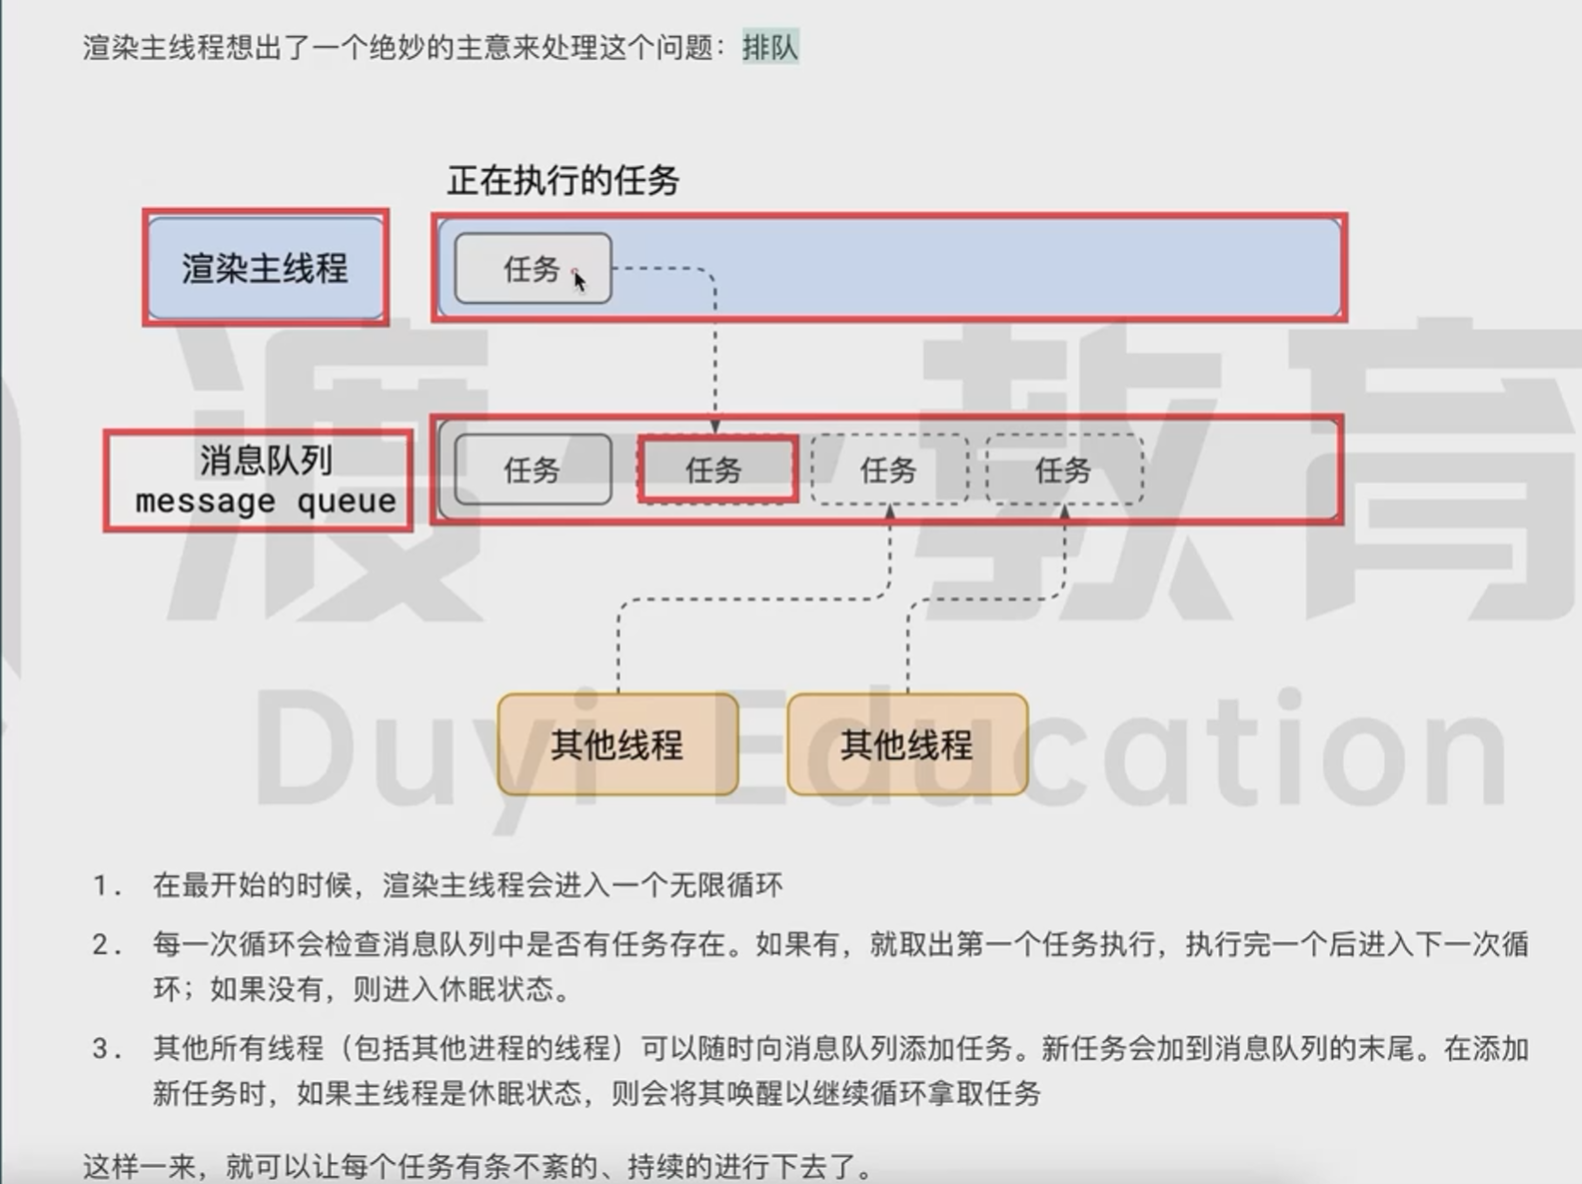
Task: Click the closing sentence starting 这样一来
Action: tap(478, 1166)
